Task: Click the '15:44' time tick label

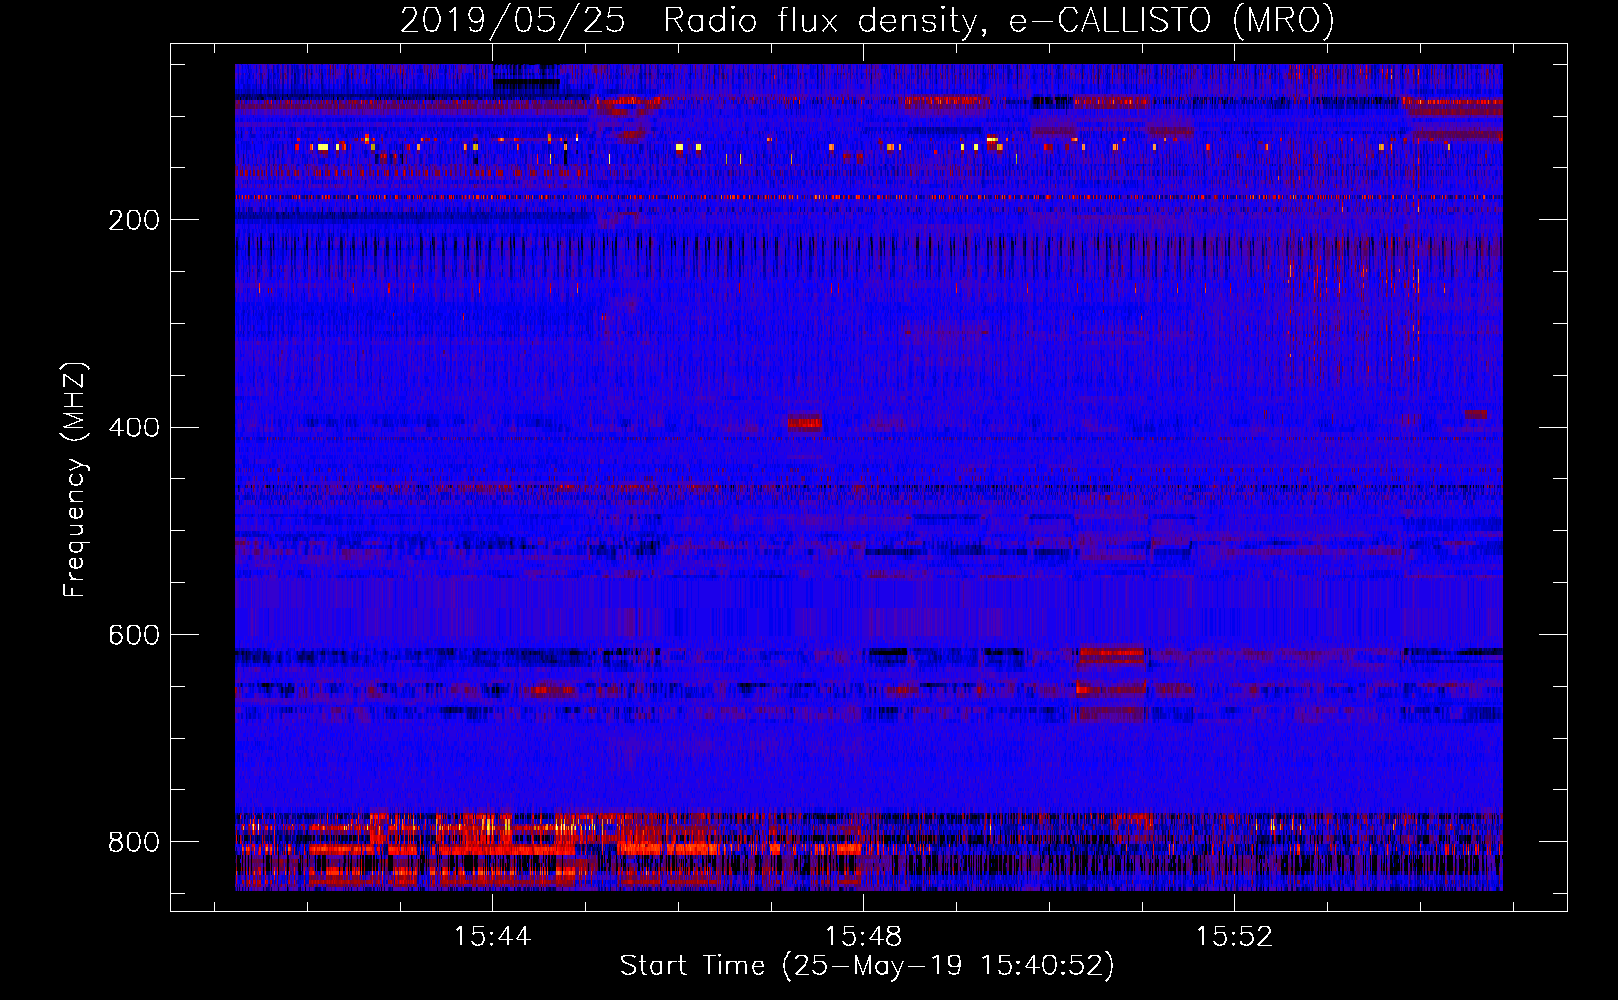Action: [x=492, y=936]
